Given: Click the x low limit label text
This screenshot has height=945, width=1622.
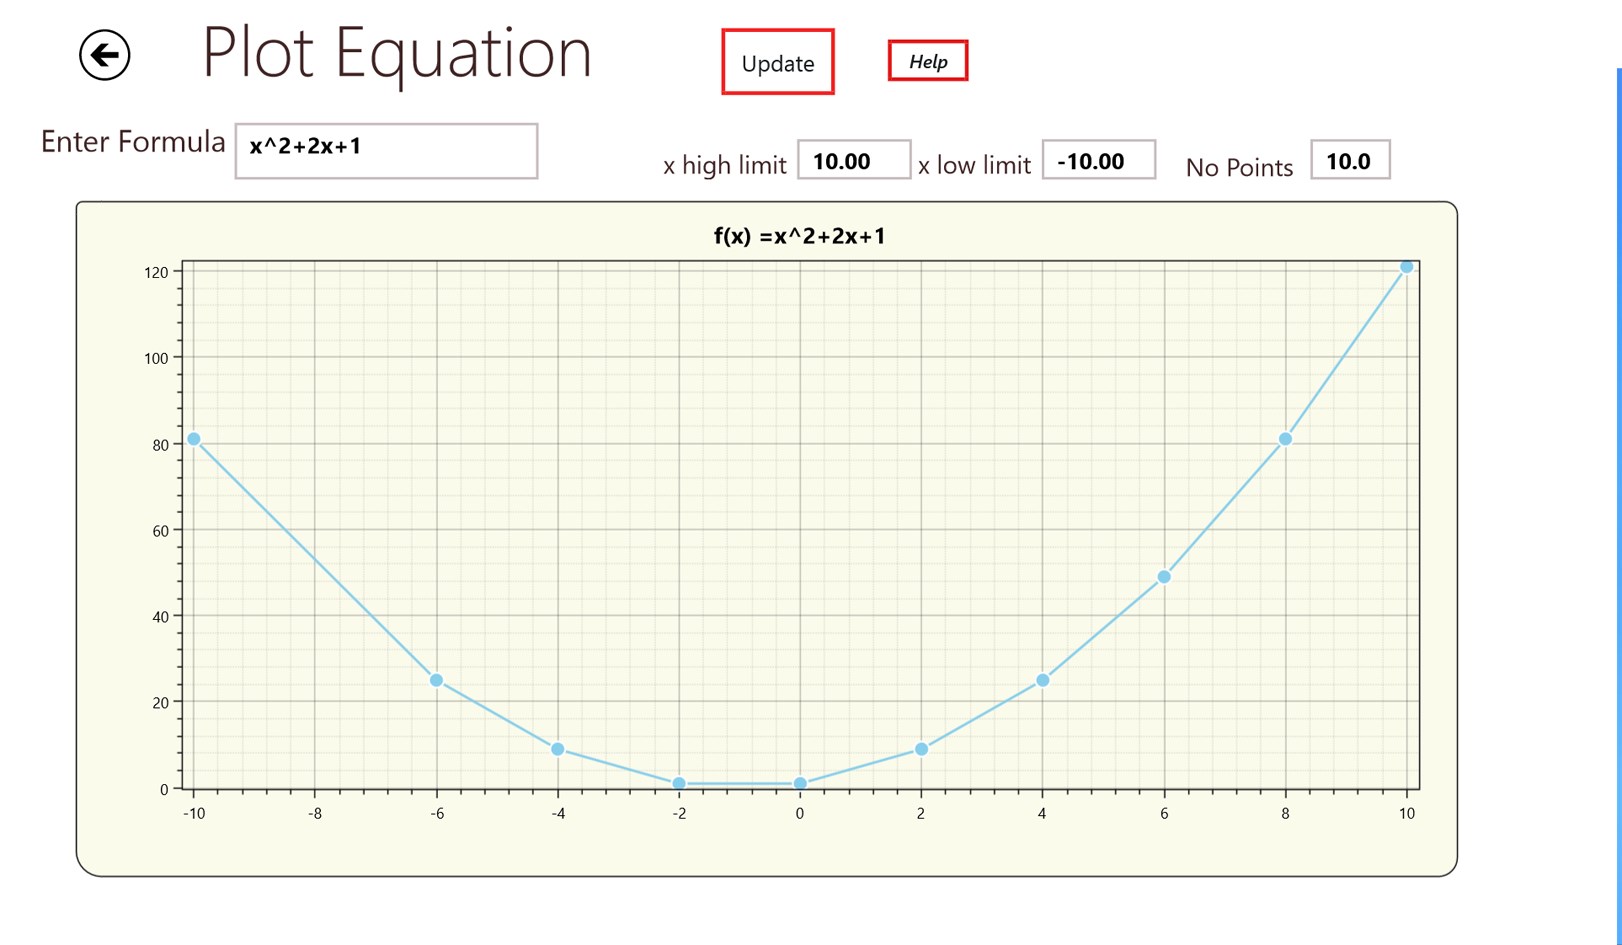Looking at the screenshot, I should 974,164.
